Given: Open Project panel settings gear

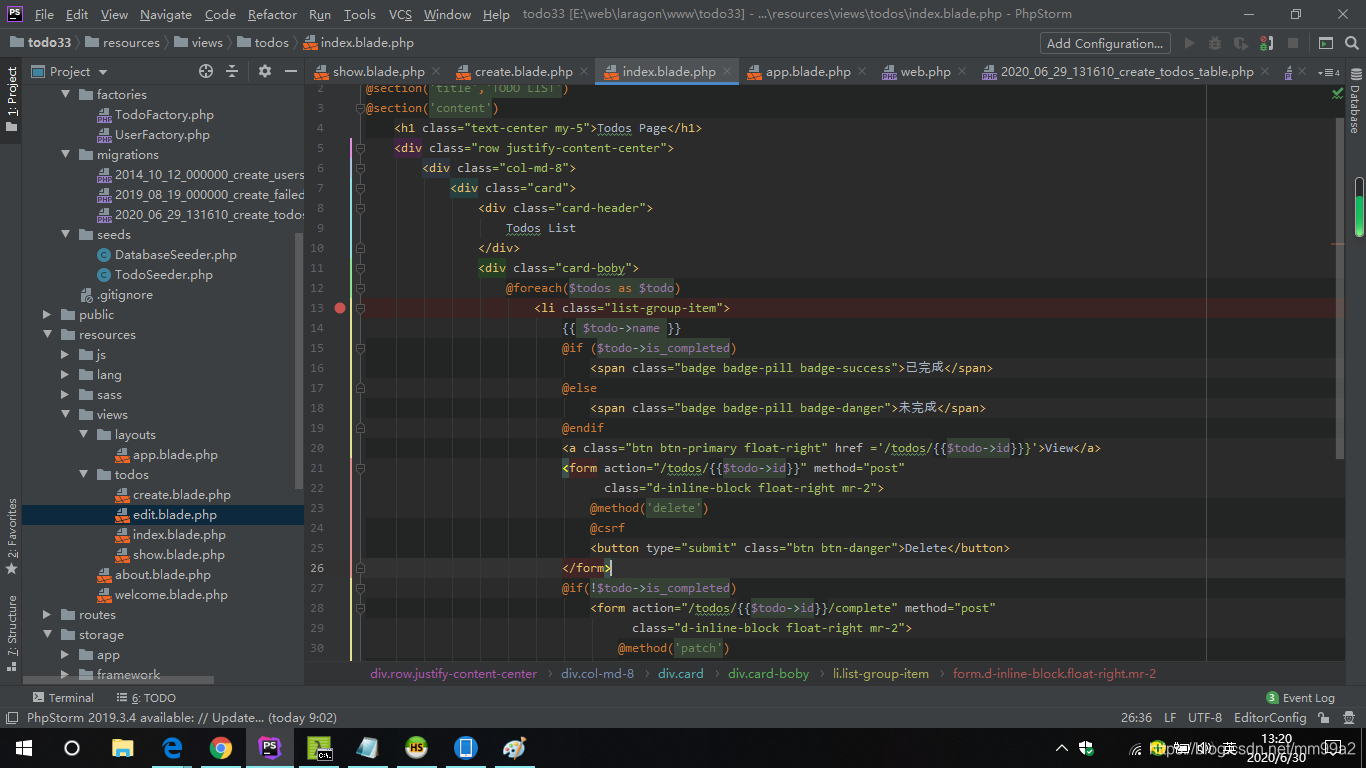Looking at the screenshot, I should click(265, 71).
